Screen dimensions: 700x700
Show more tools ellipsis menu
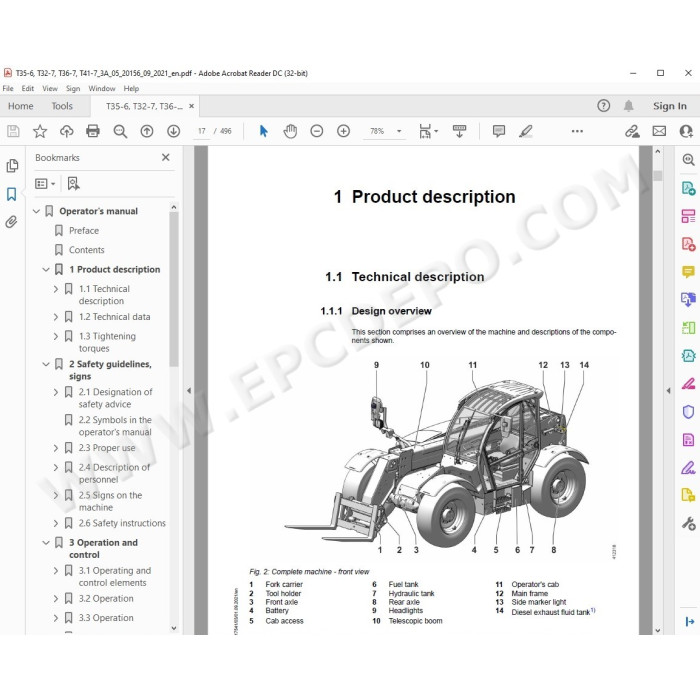[x=577, y=131]
